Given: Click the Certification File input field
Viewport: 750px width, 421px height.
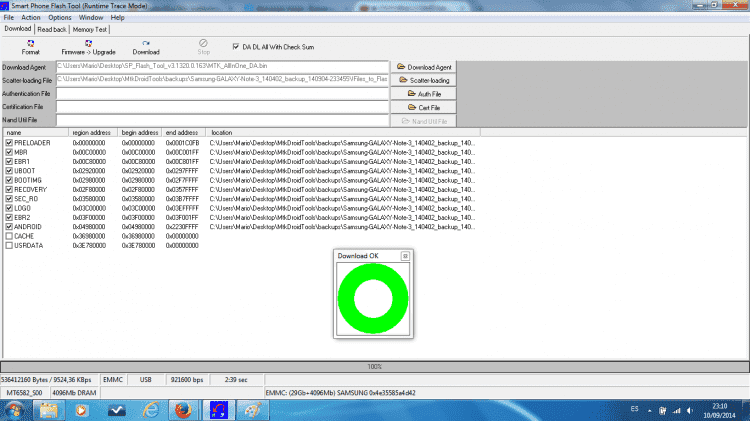Looking at the screenshot, I should [222, 107].
